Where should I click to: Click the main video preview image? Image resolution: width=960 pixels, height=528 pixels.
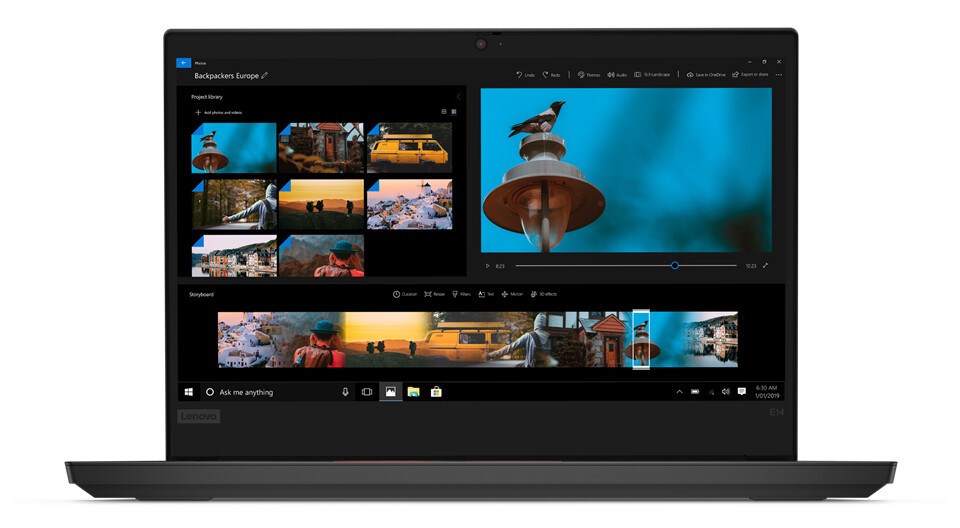point(626,170)
